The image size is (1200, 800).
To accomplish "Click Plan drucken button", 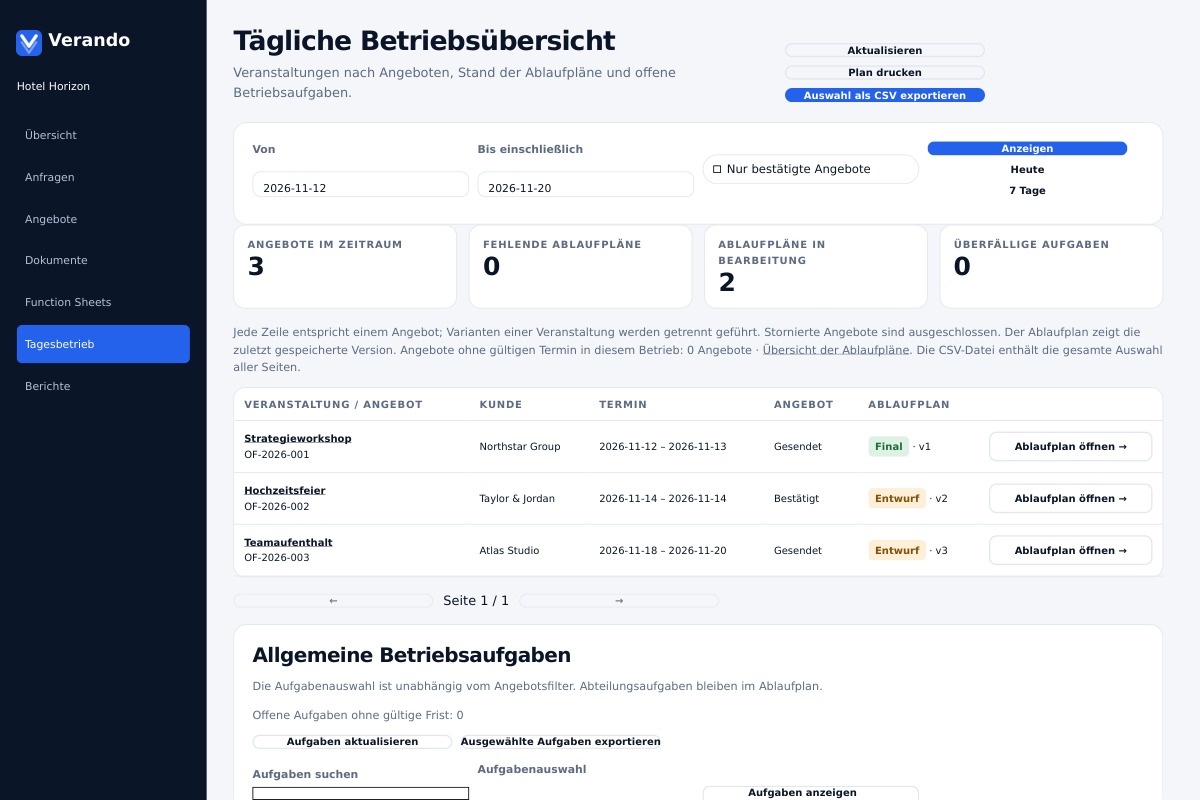I will 885,72.
